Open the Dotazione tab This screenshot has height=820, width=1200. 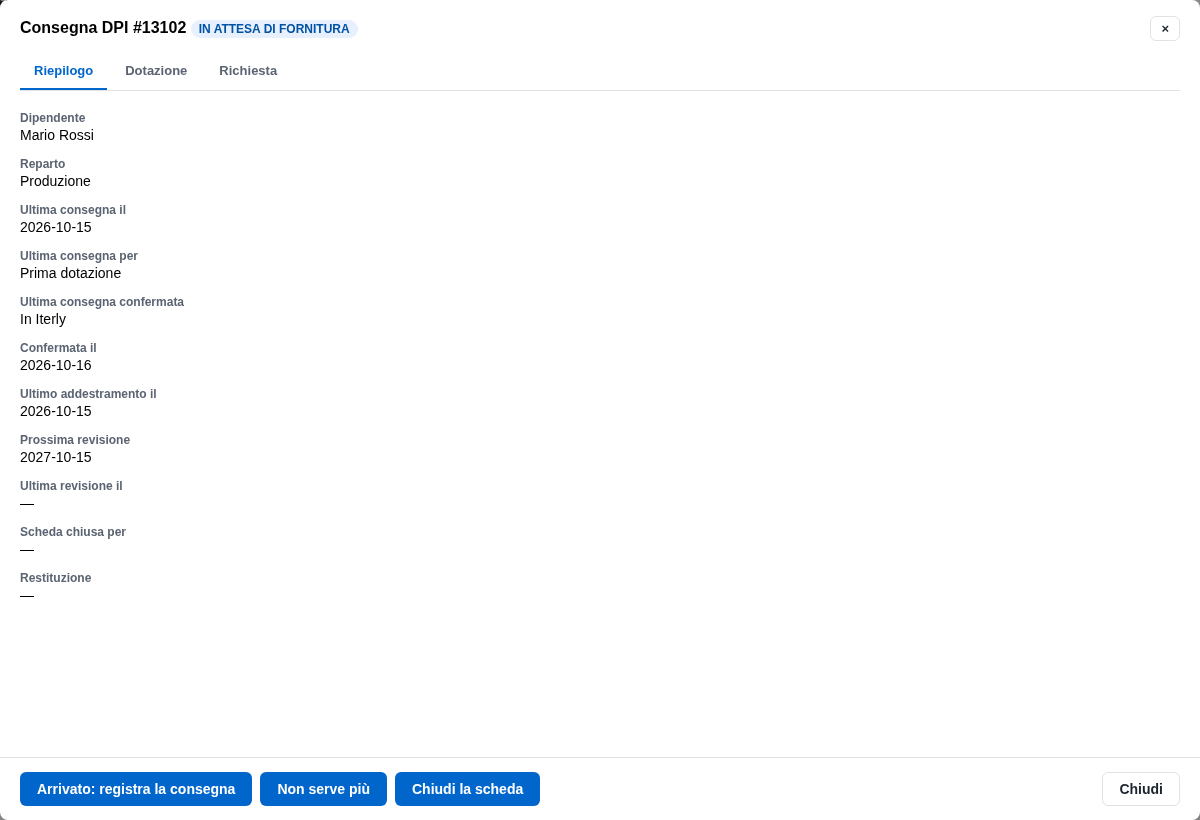pyautogui.click(x=156, y=71)
